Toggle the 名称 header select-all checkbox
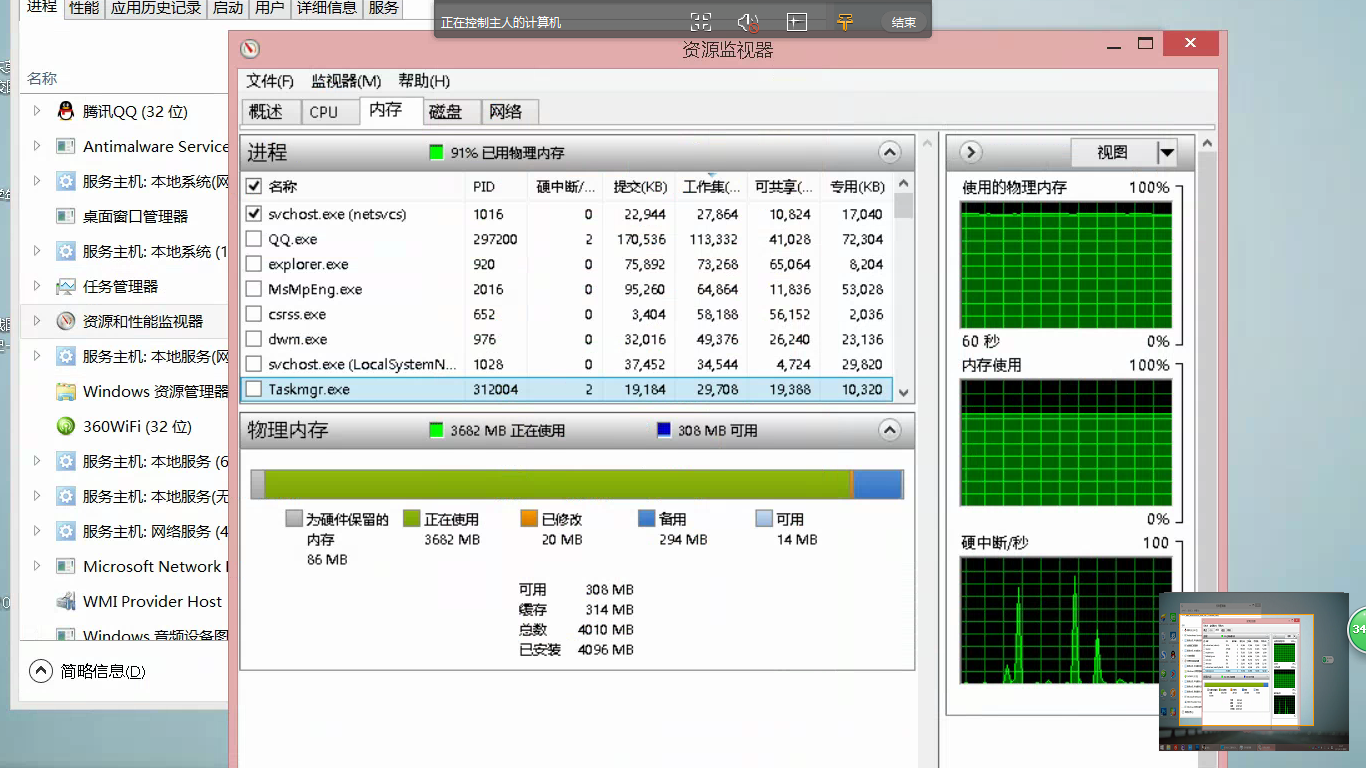The image size is (1366, 768). click(254, 186)
